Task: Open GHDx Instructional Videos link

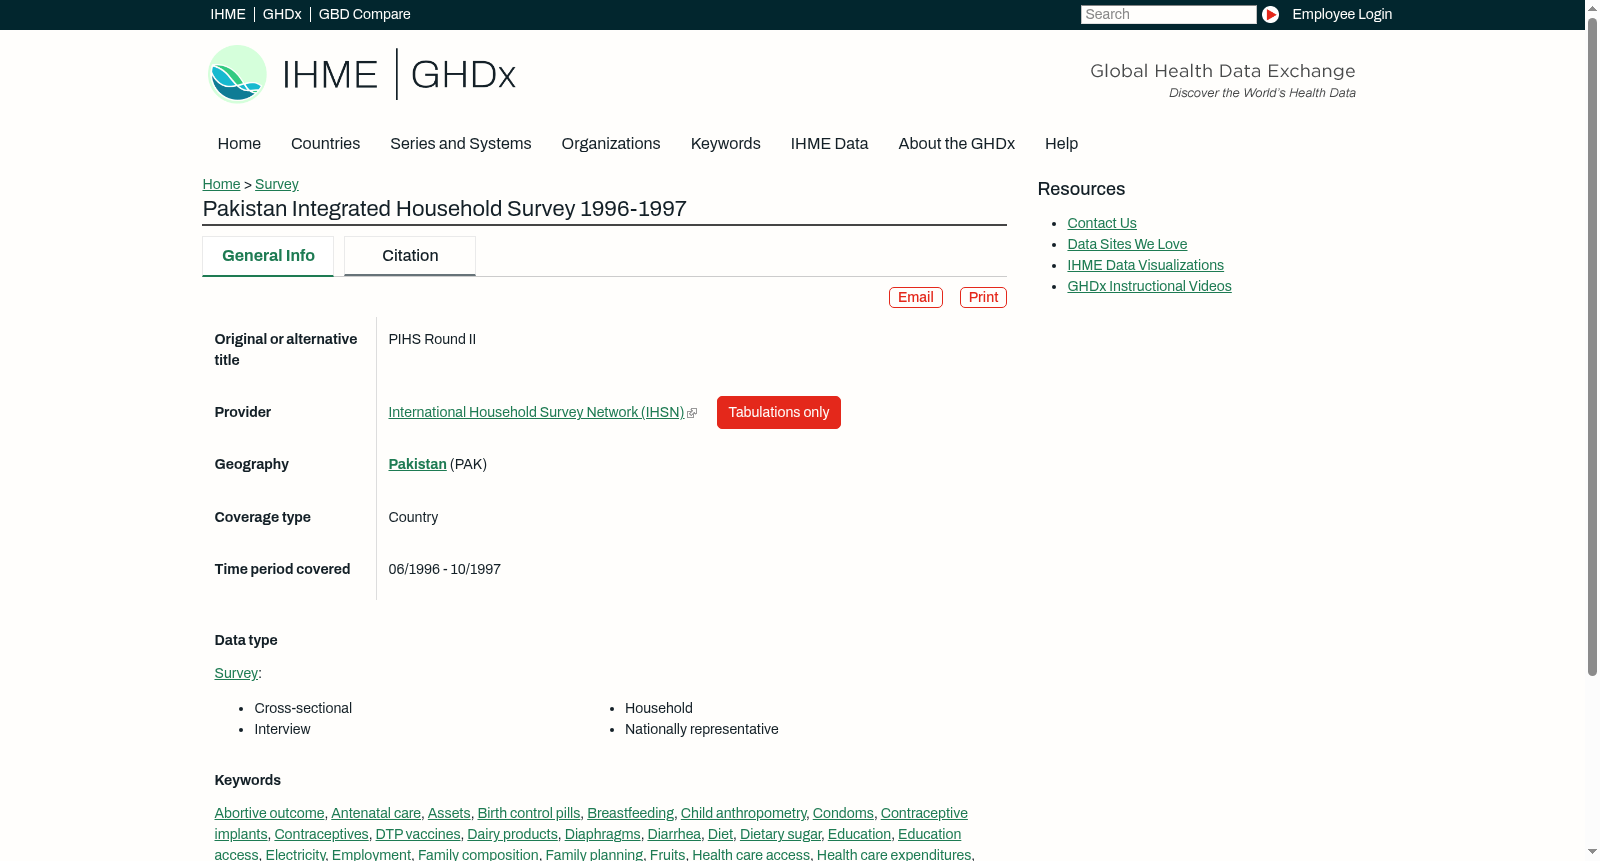Action: pos(1149,286)
